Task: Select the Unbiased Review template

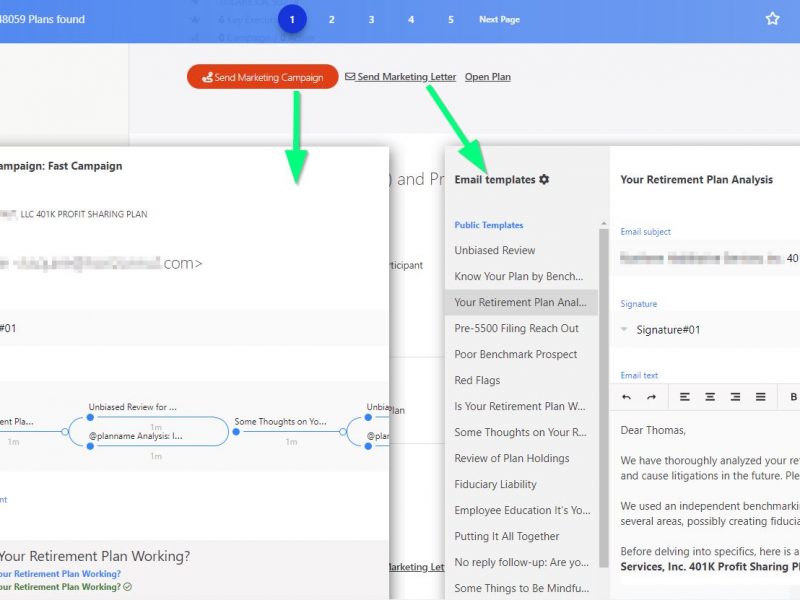Action: point(495,250)
